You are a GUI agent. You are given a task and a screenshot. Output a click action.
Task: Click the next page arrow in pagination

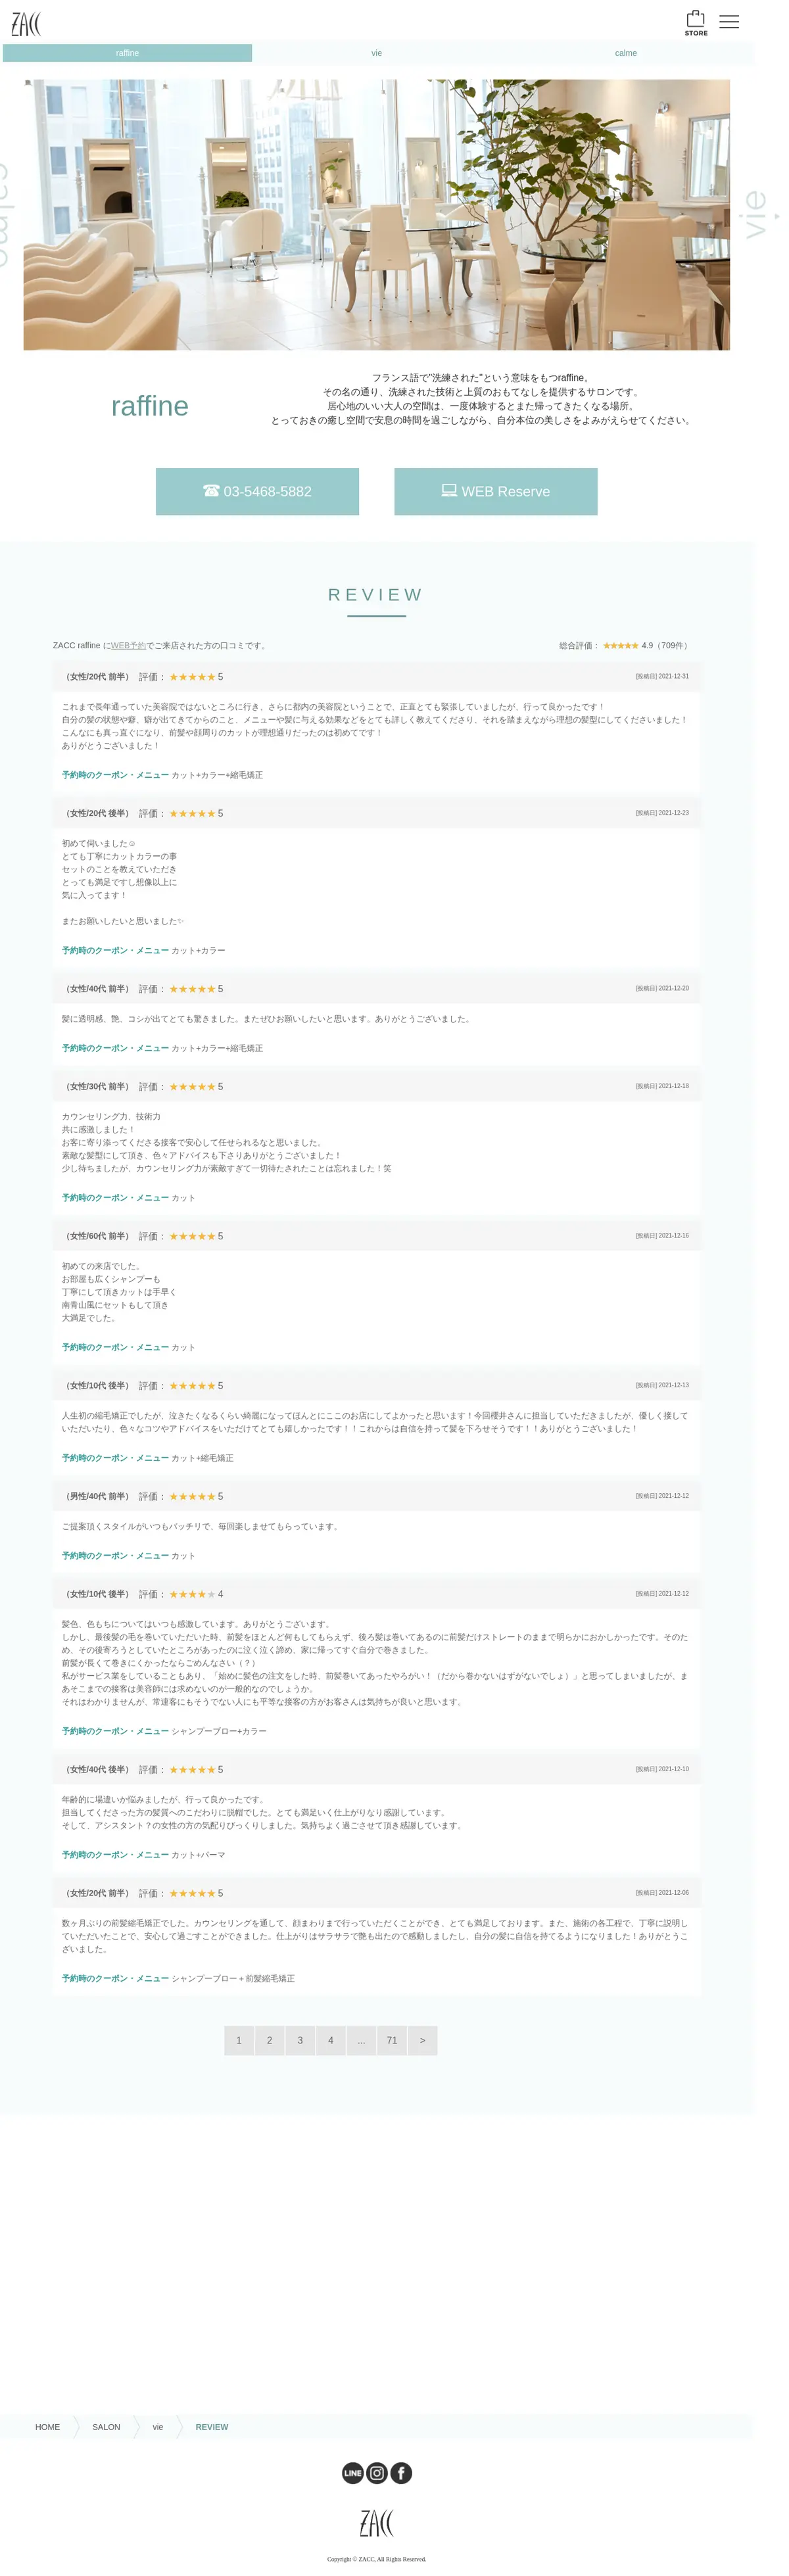pos(422,2040)
